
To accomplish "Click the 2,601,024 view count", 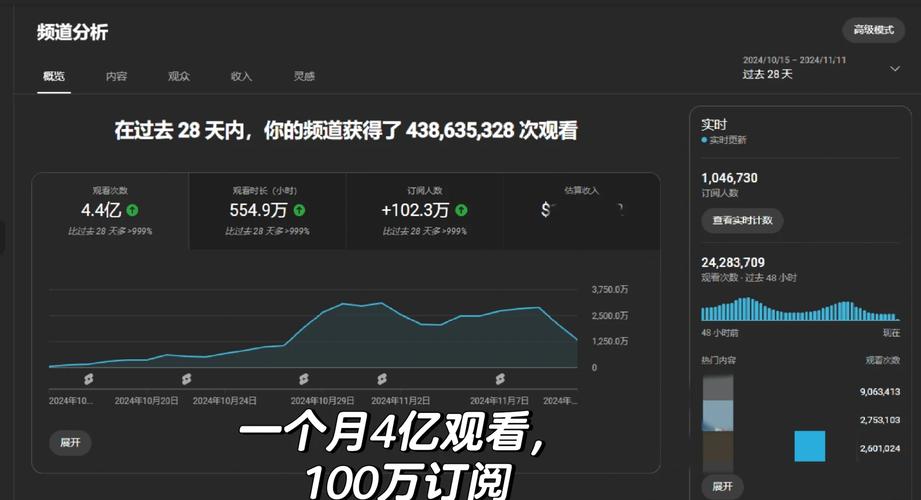I will [x=880, y=448].
